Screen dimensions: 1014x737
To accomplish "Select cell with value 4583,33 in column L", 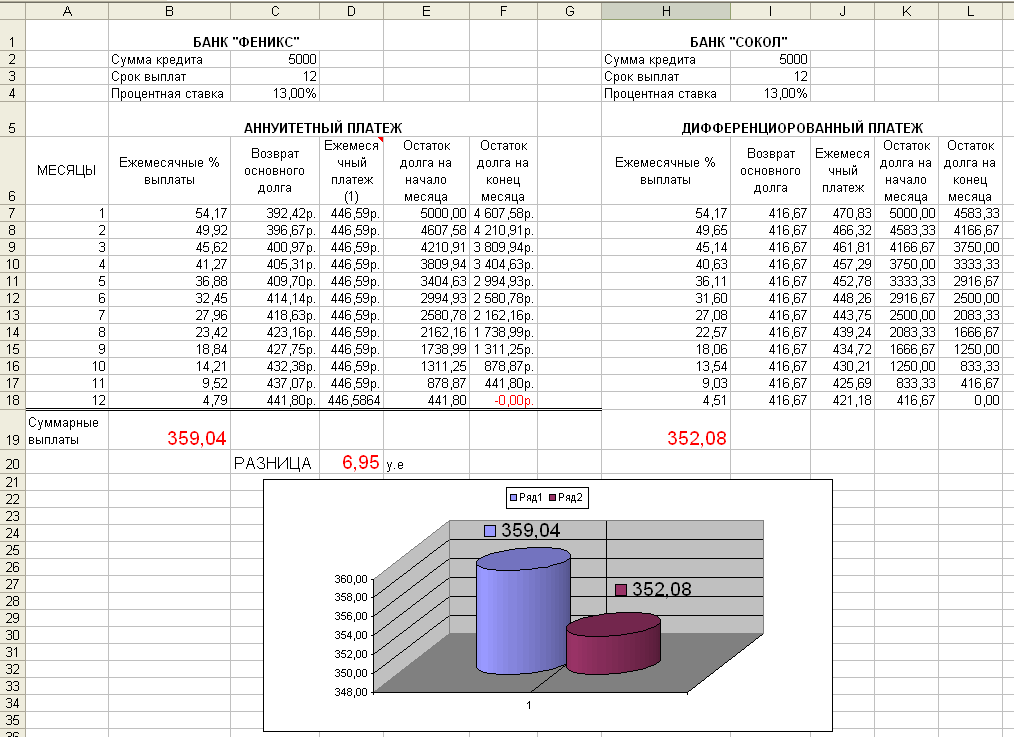I will 970,213.
